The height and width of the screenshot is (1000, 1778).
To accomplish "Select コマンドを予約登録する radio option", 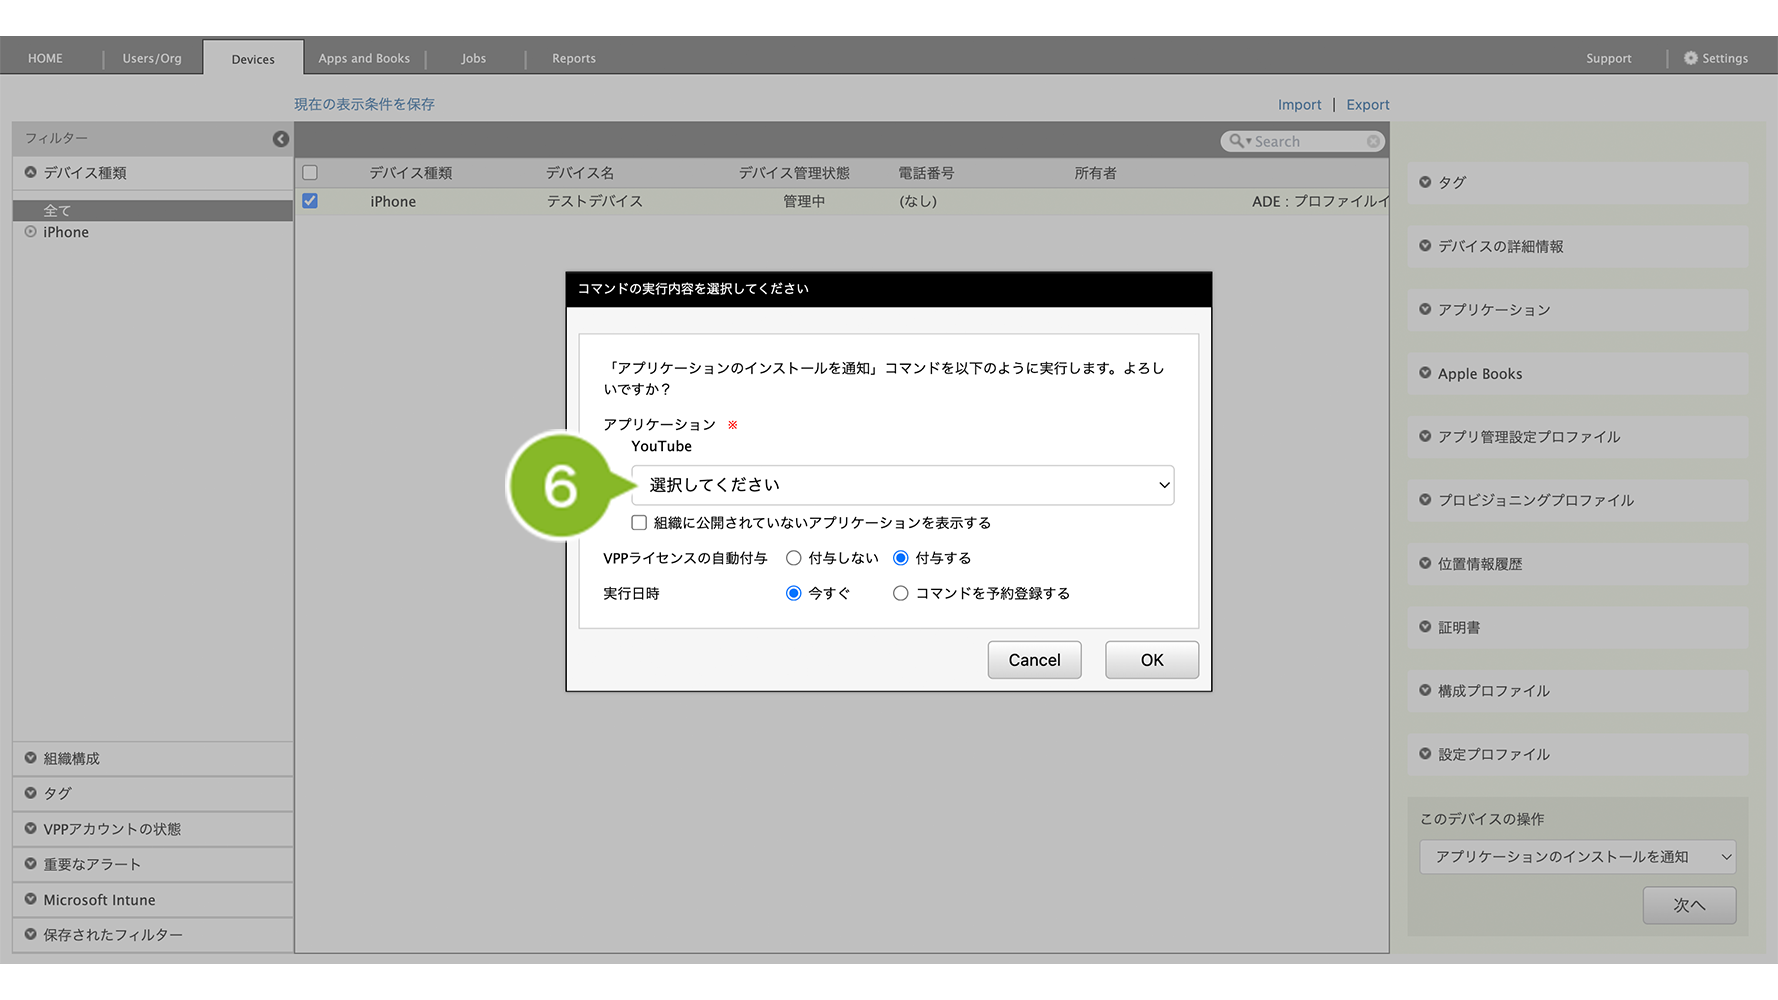I will (x=901, y=593).
